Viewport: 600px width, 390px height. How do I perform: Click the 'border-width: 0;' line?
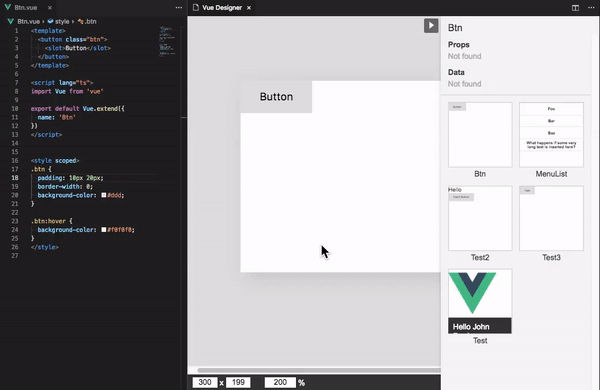click(65, 186)
